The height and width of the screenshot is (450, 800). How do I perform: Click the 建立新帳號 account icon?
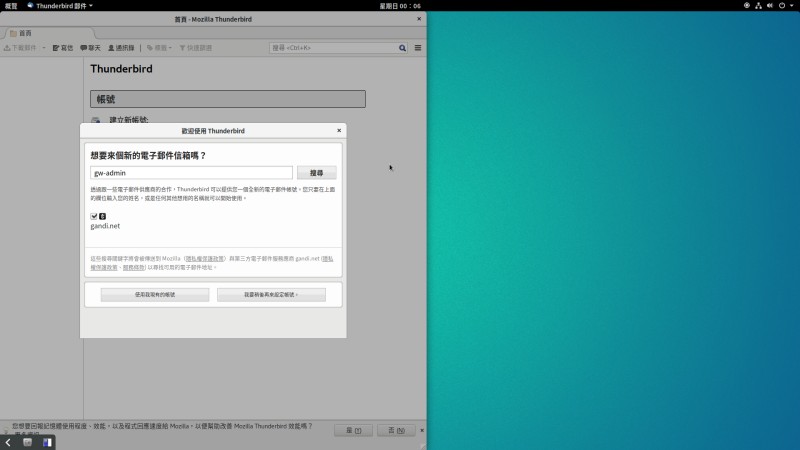coord(95,120)
